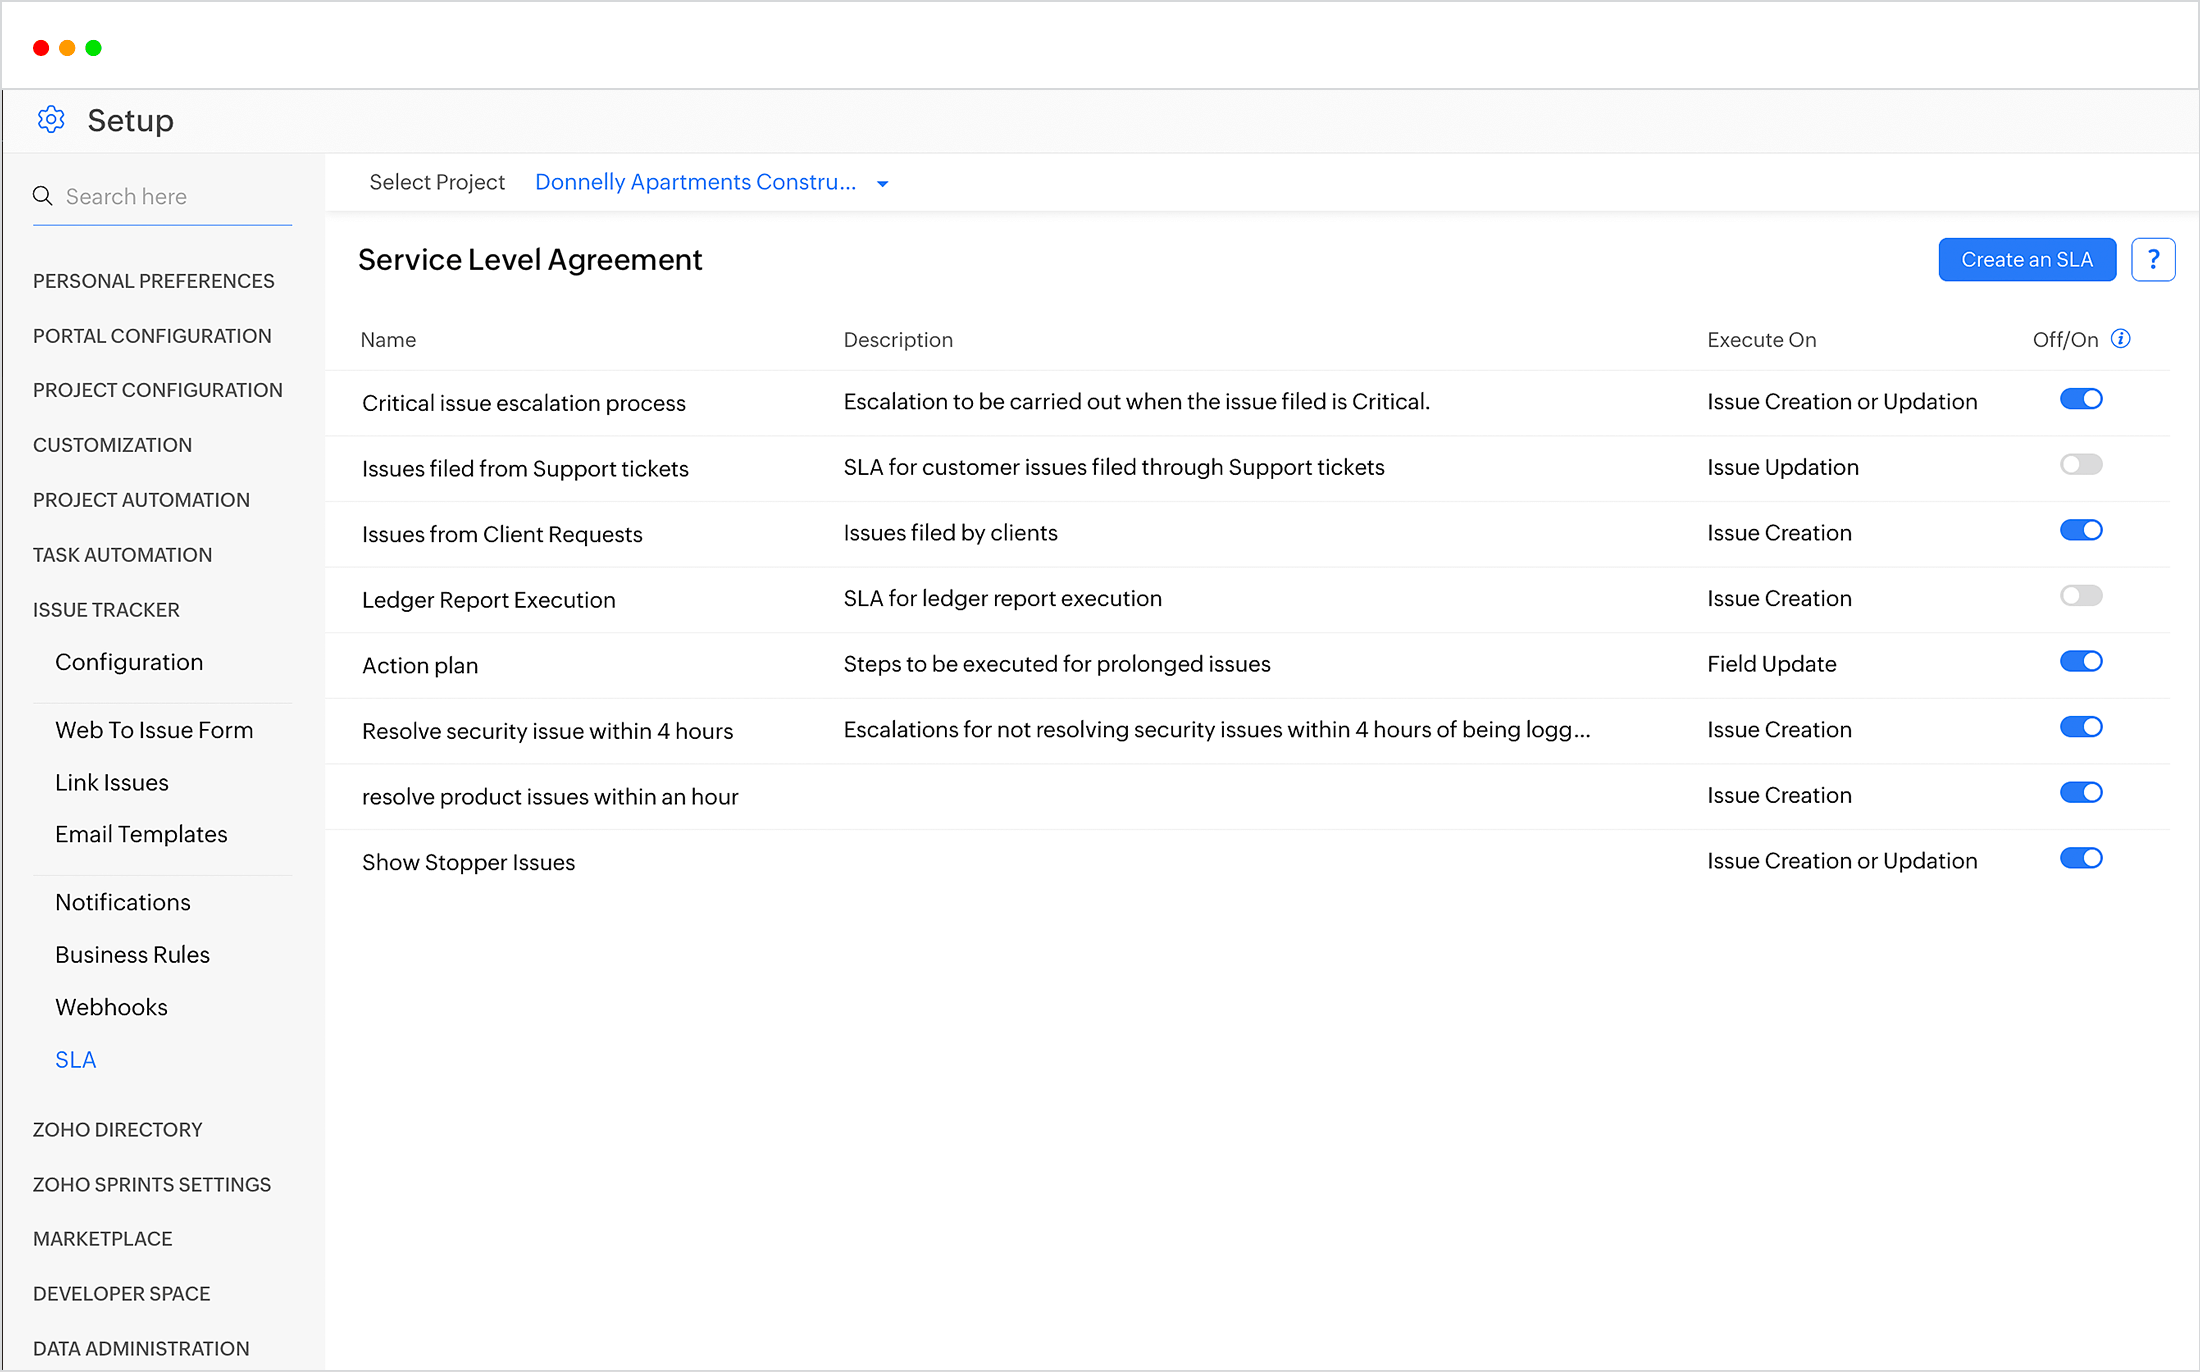Open Project Configuration settings
The width and height of the screenshot is (2200, 1372).
pyautogui.click(x=160, y=390)
